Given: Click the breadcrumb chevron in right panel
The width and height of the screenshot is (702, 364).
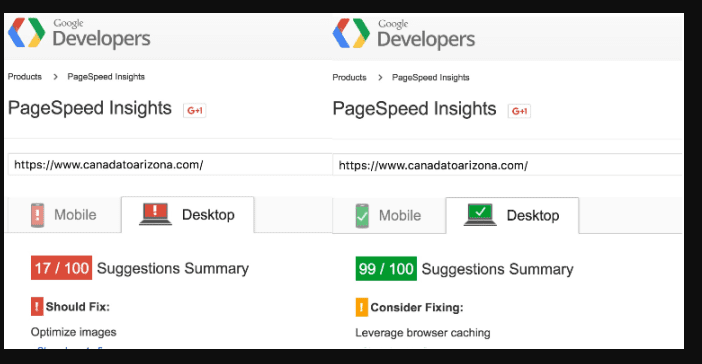Looking at the screenshot, I should 380,78.
